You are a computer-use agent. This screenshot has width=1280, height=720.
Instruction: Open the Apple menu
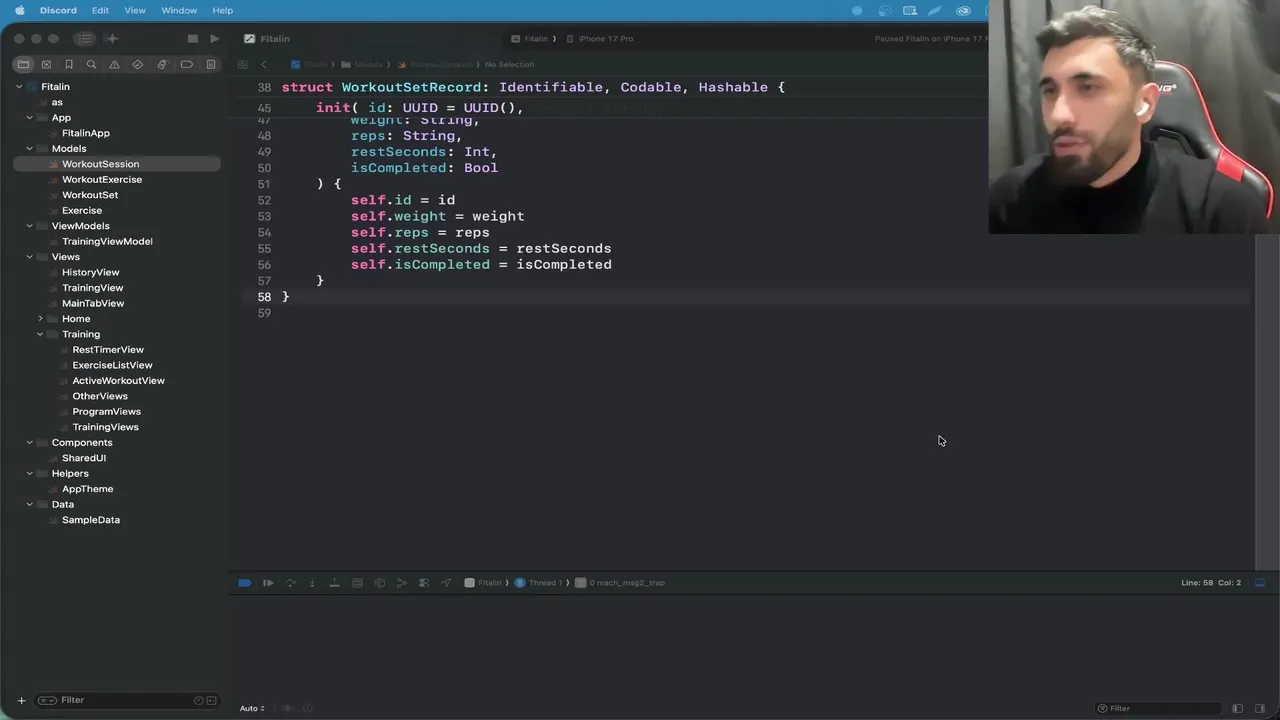point(19,10)
